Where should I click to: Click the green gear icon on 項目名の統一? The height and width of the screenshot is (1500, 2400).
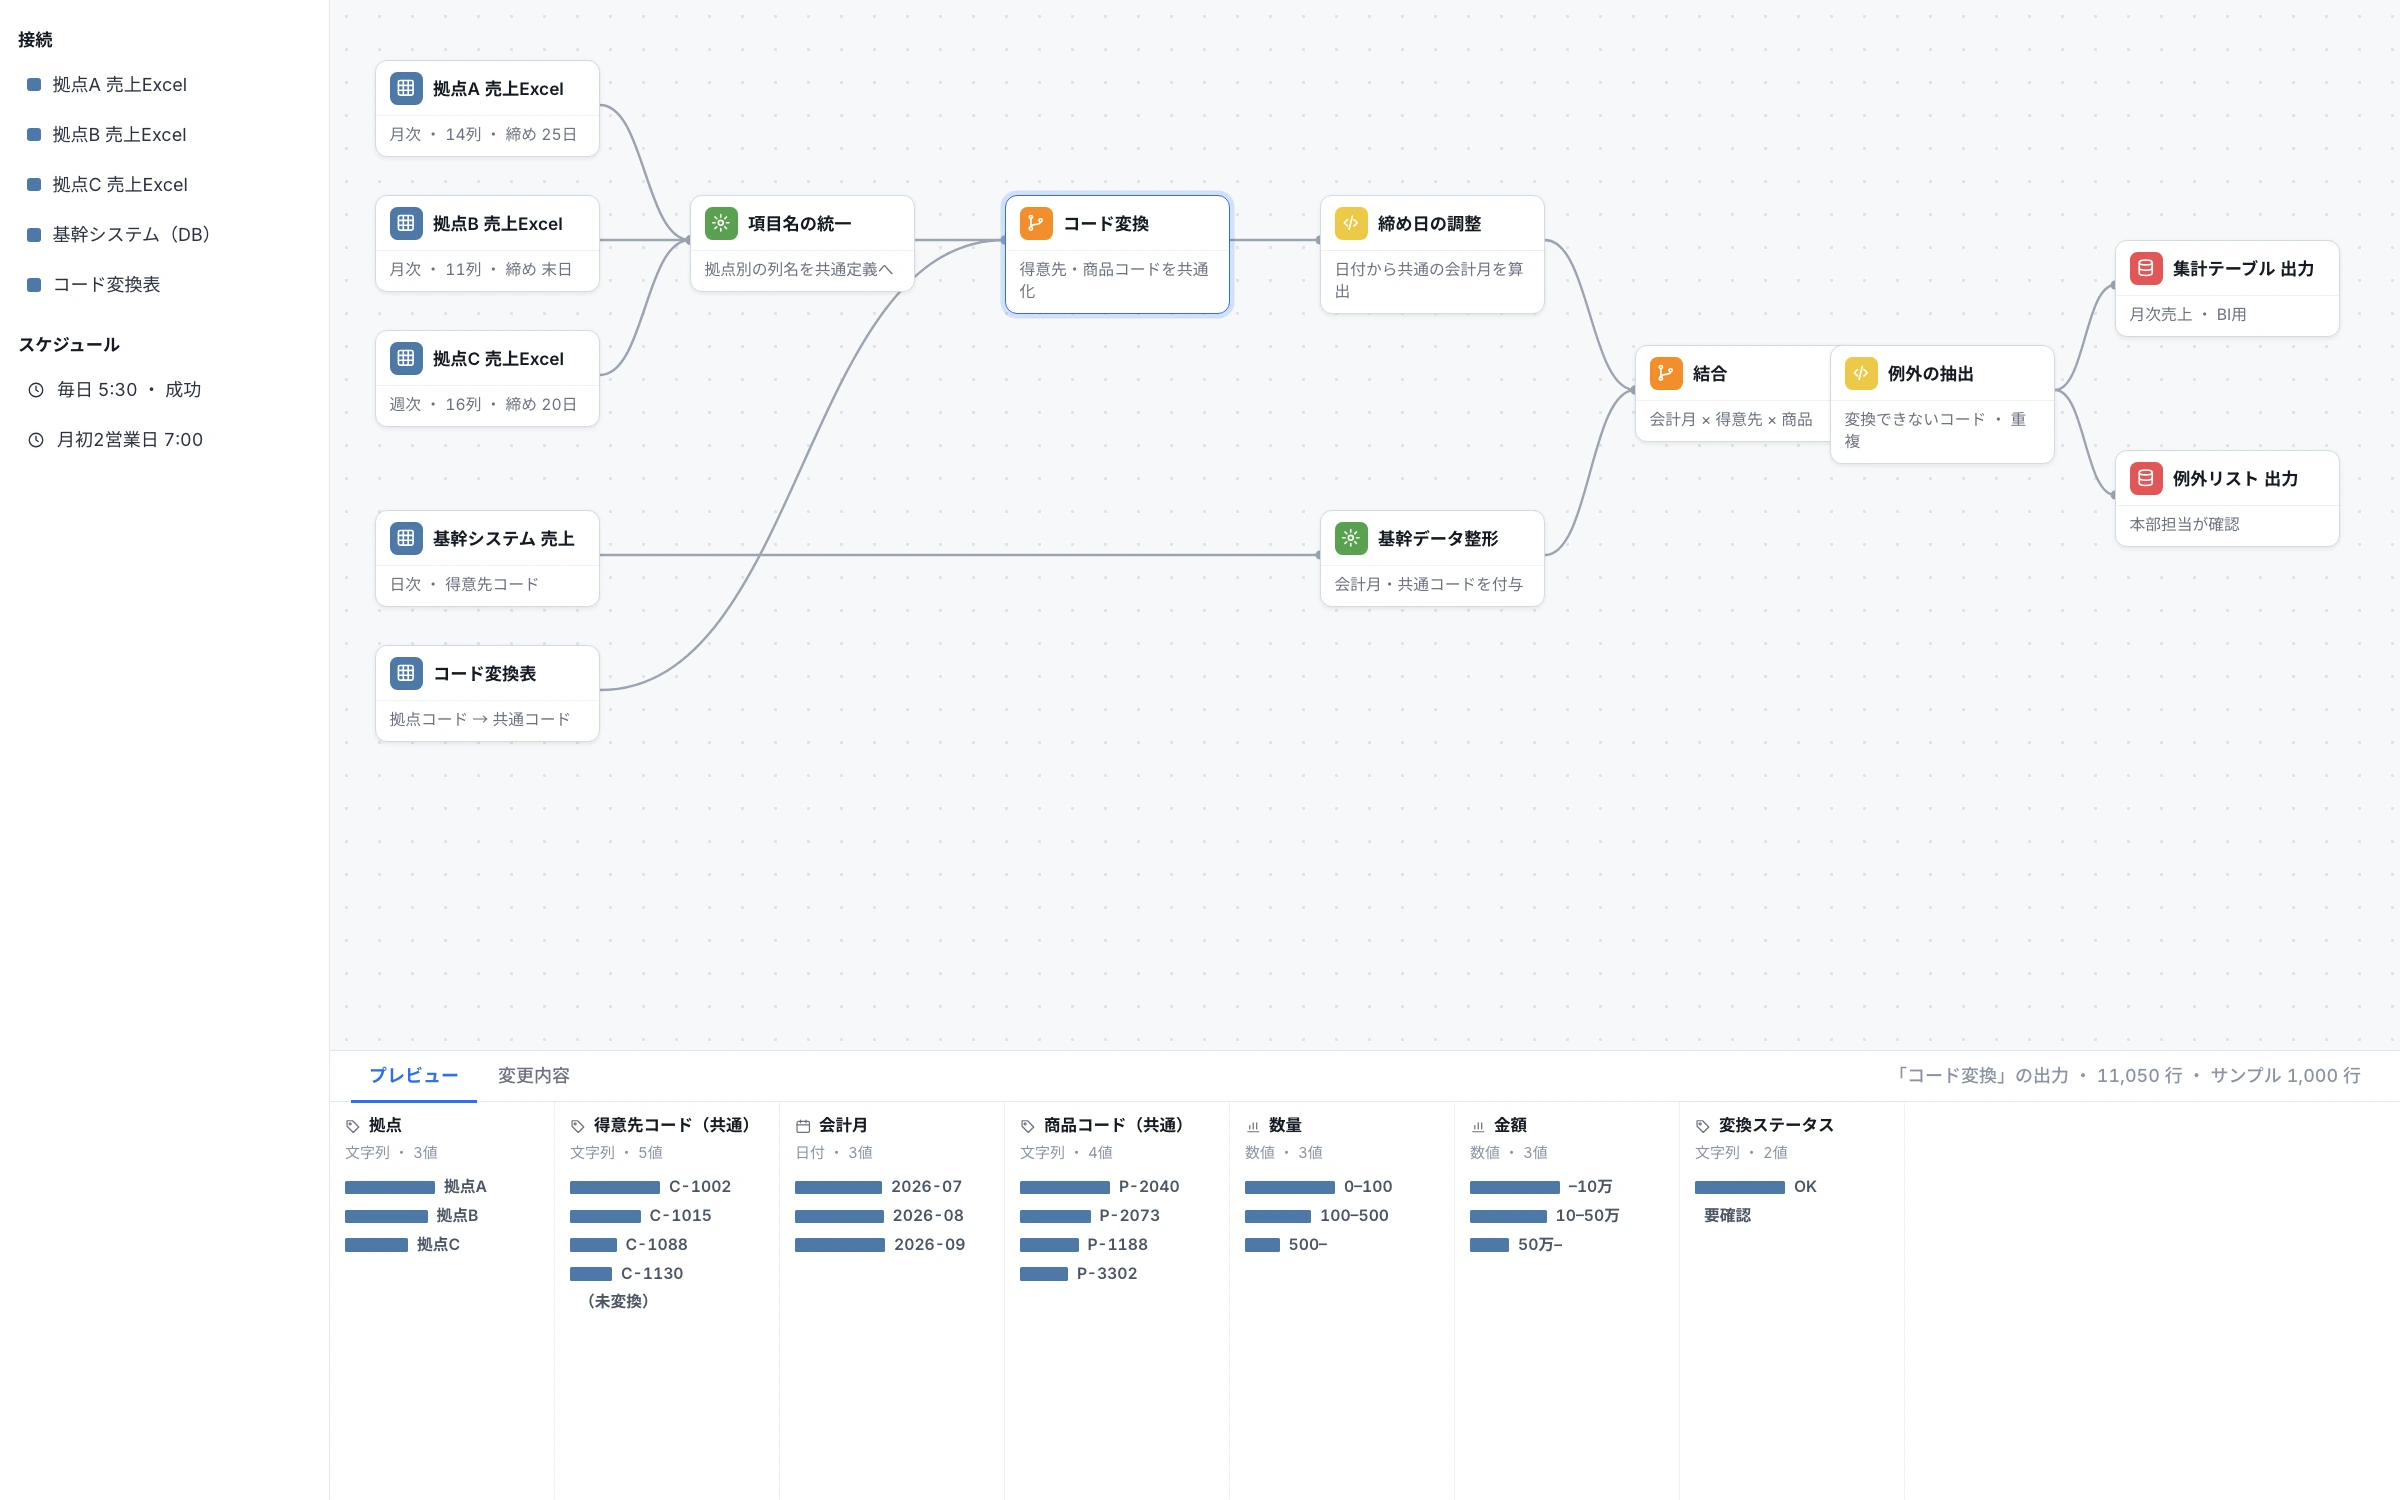pyautogui.click(x=720, y=223)
